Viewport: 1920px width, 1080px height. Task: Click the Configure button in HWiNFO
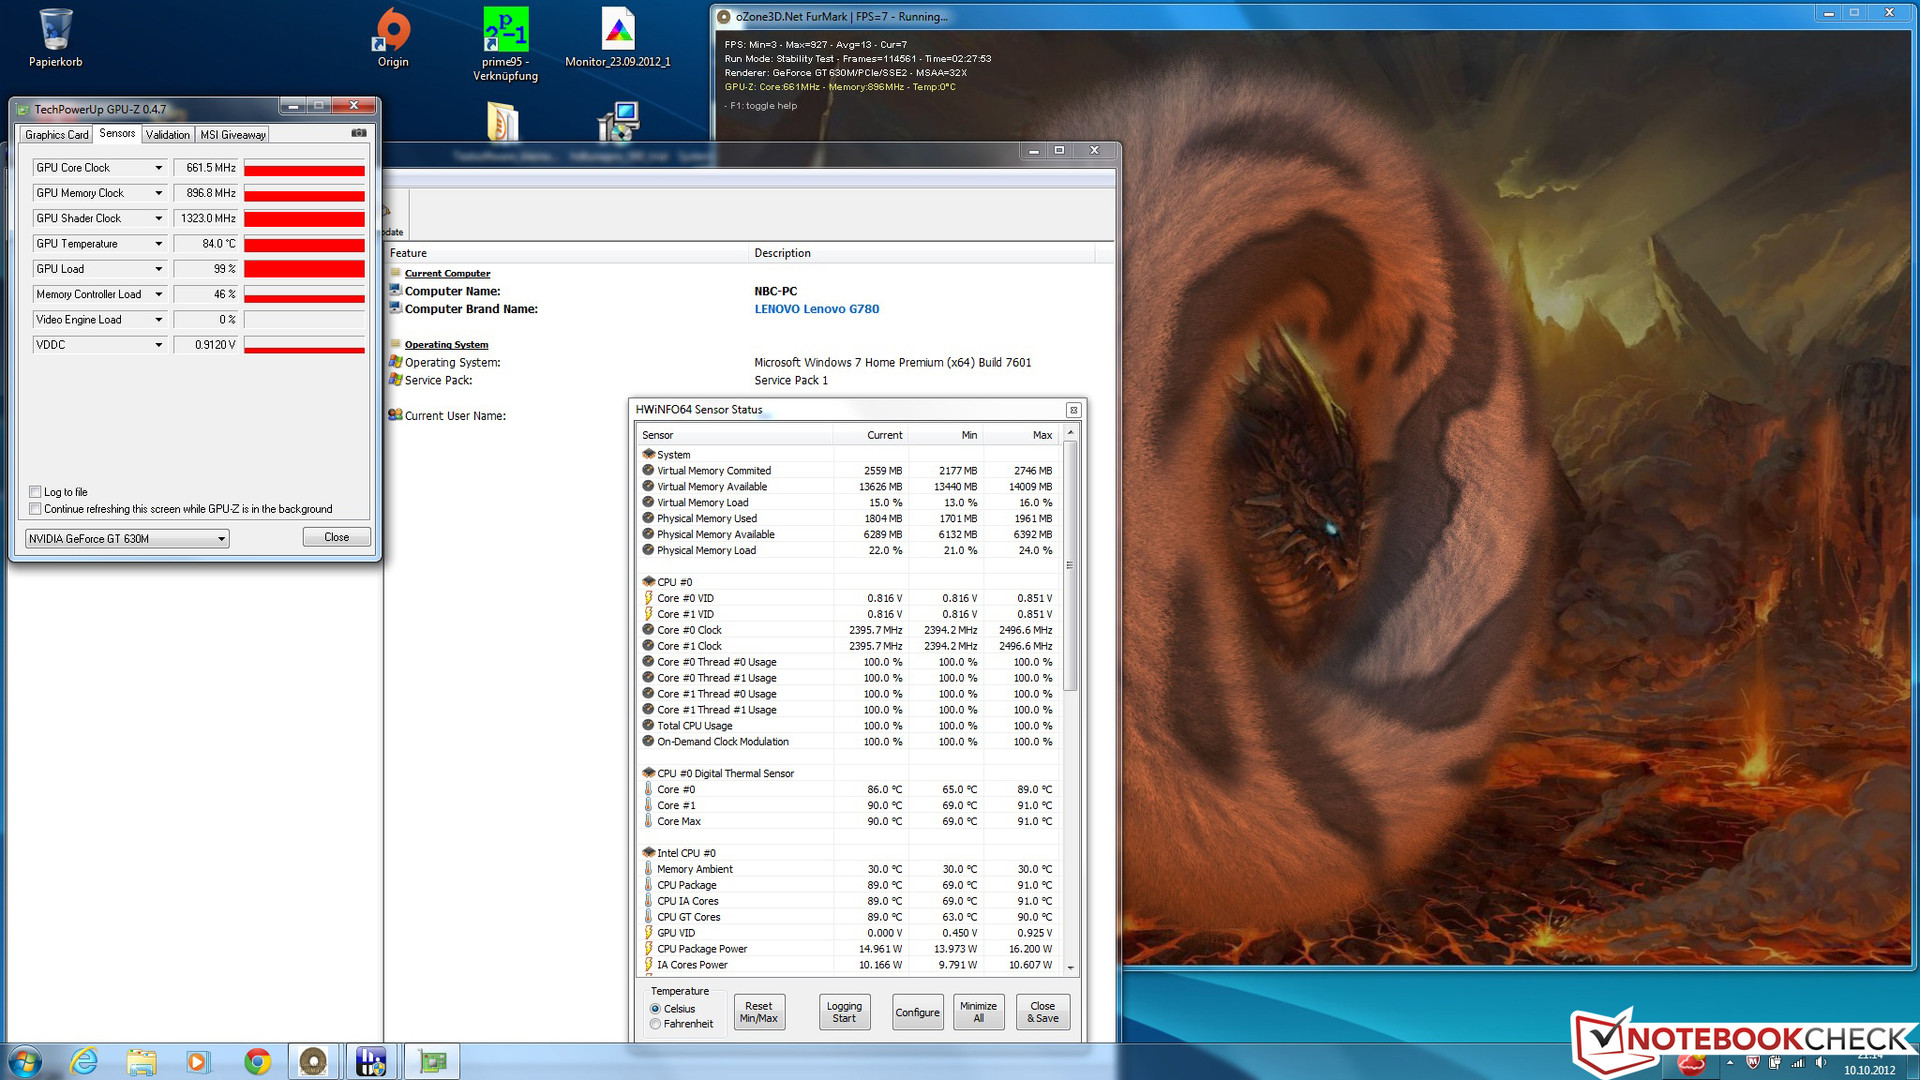918,1012
